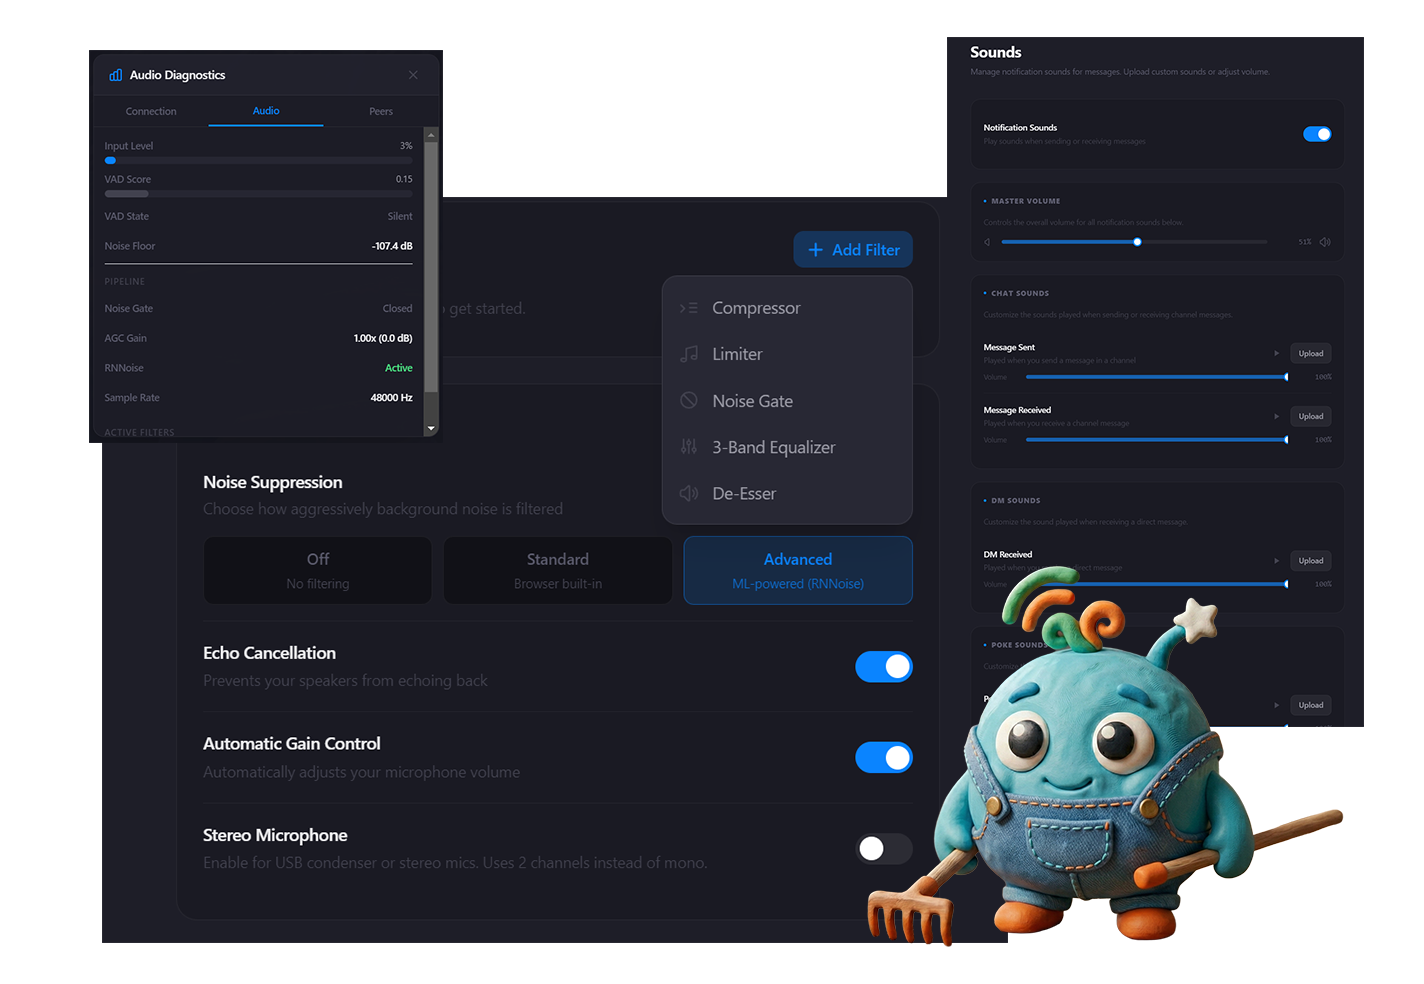Image resolution: width=1424 pixels, height=984 pixels.
Task: Select the De-Esser filter icon
Action: (x=688, y=493)
